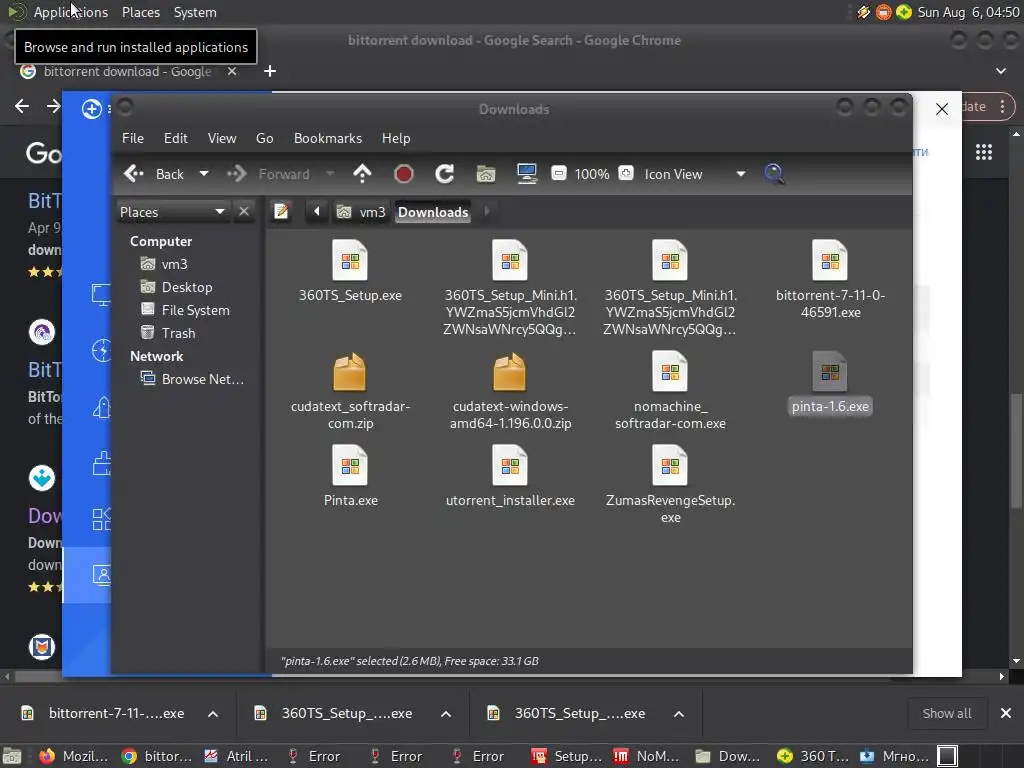Select utorrent_installer.exe file icon
Viewport: 1024px width, 768px height.
(510, 466)
